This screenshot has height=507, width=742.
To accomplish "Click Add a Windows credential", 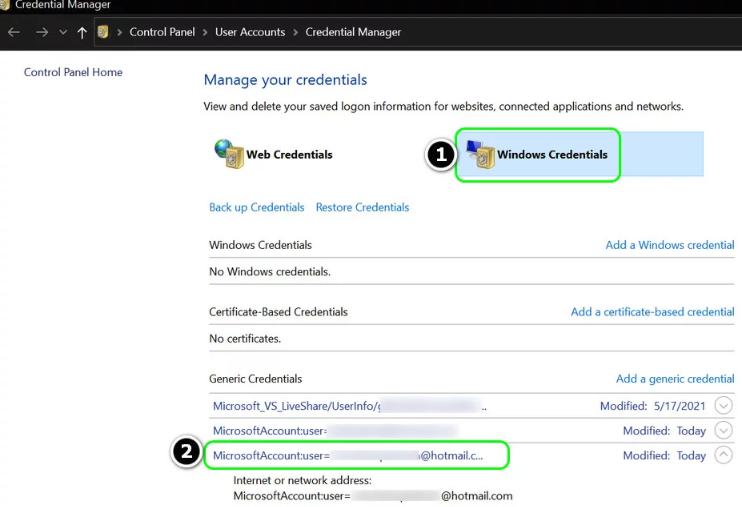I will tap(670, 245).
